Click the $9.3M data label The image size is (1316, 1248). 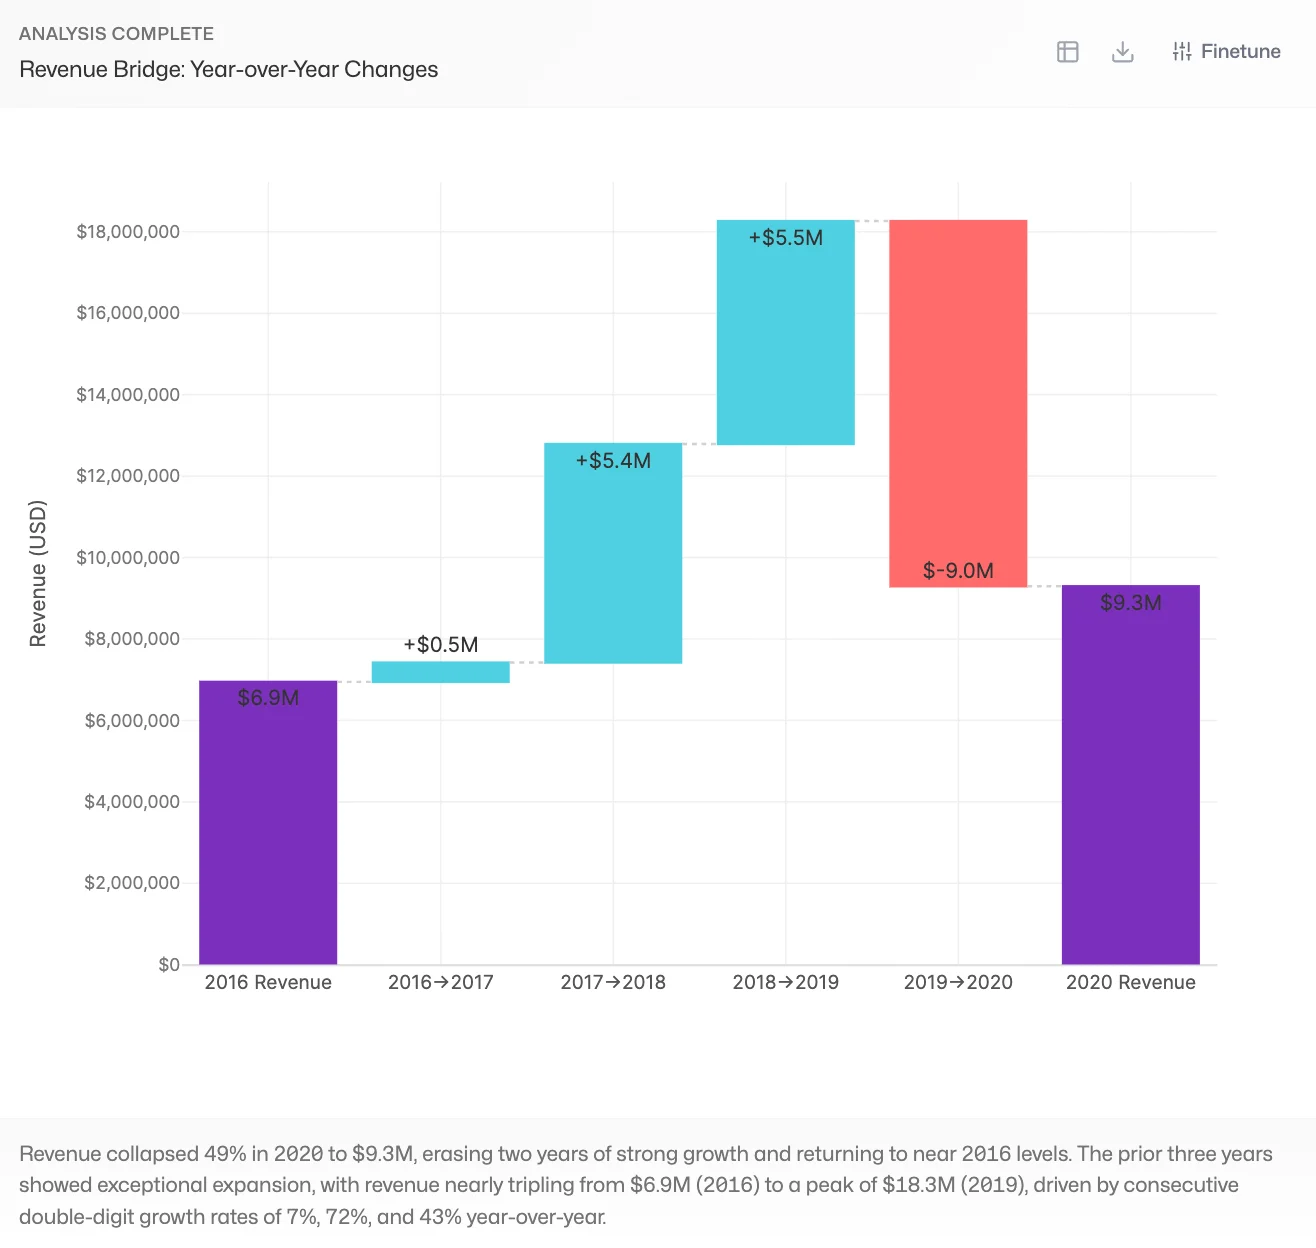(x=1130, y=603)
